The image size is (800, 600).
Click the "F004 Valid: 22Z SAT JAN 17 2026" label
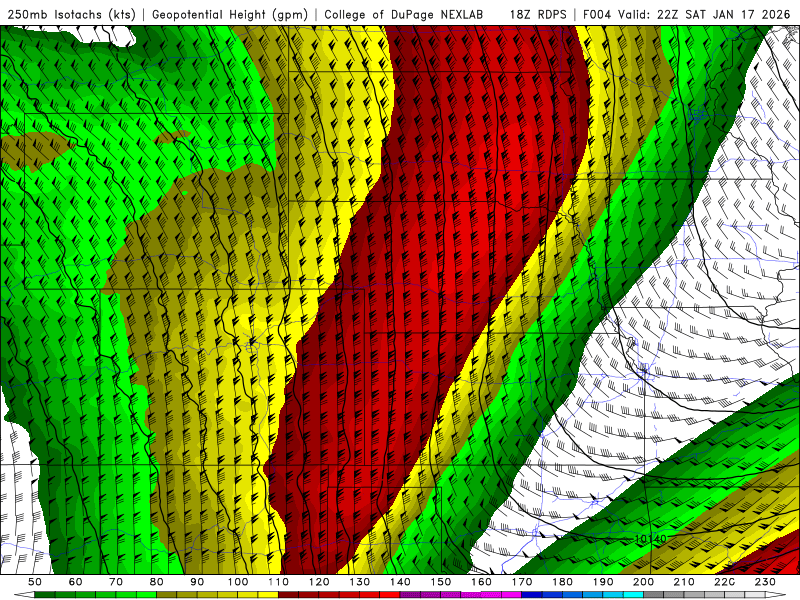click(687, 15)
